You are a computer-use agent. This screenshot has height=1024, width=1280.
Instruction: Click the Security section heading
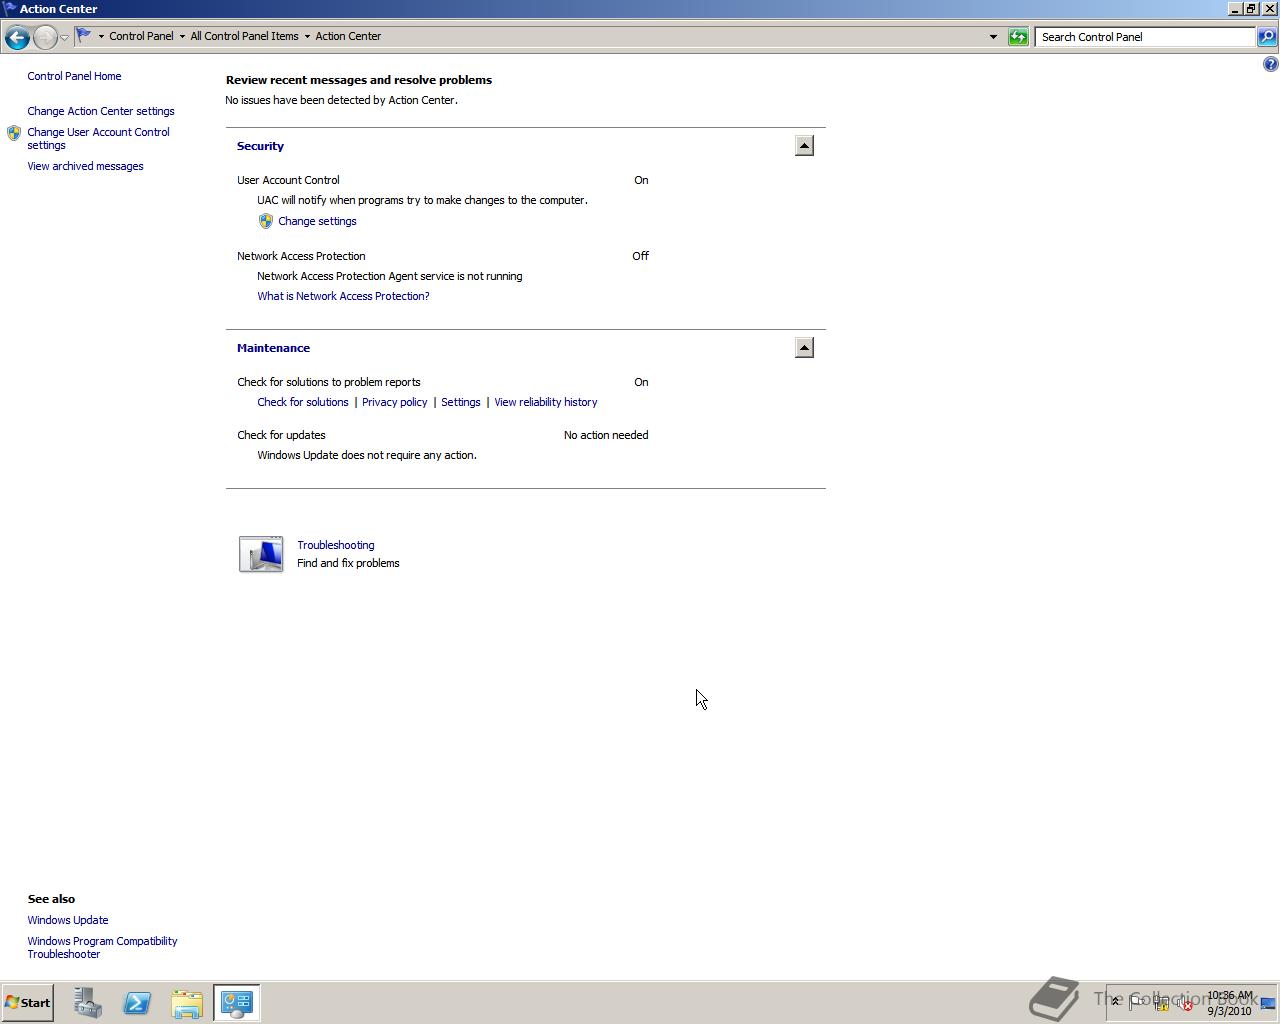click(260, 146)
